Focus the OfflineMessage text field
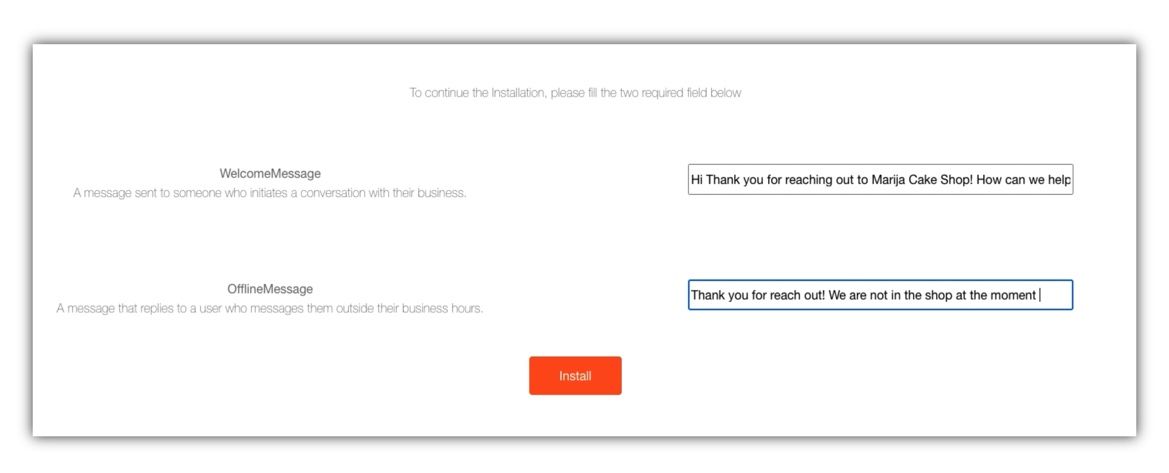This screenshot has height=473, width=1169. pyautogui.click(x=880, y=295)
